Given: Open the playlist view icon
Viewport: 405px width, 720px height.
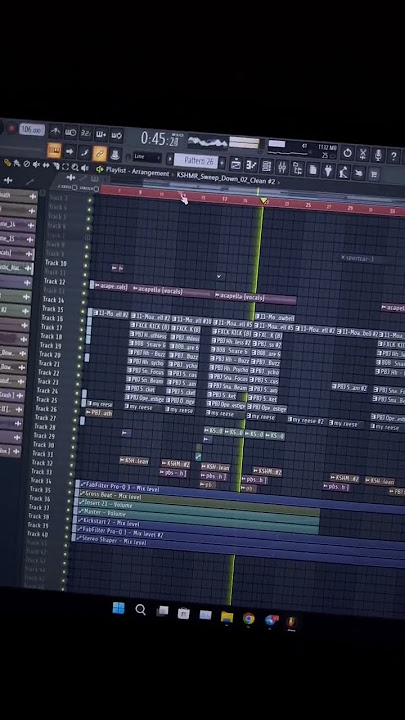Looking at the screenshot, I should click(236, 164).
